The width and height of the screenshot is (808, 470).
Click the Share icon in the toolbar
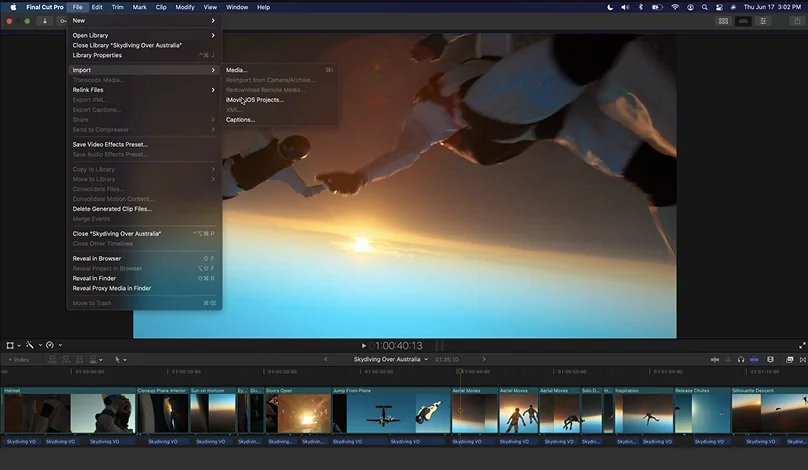[797, 21]
